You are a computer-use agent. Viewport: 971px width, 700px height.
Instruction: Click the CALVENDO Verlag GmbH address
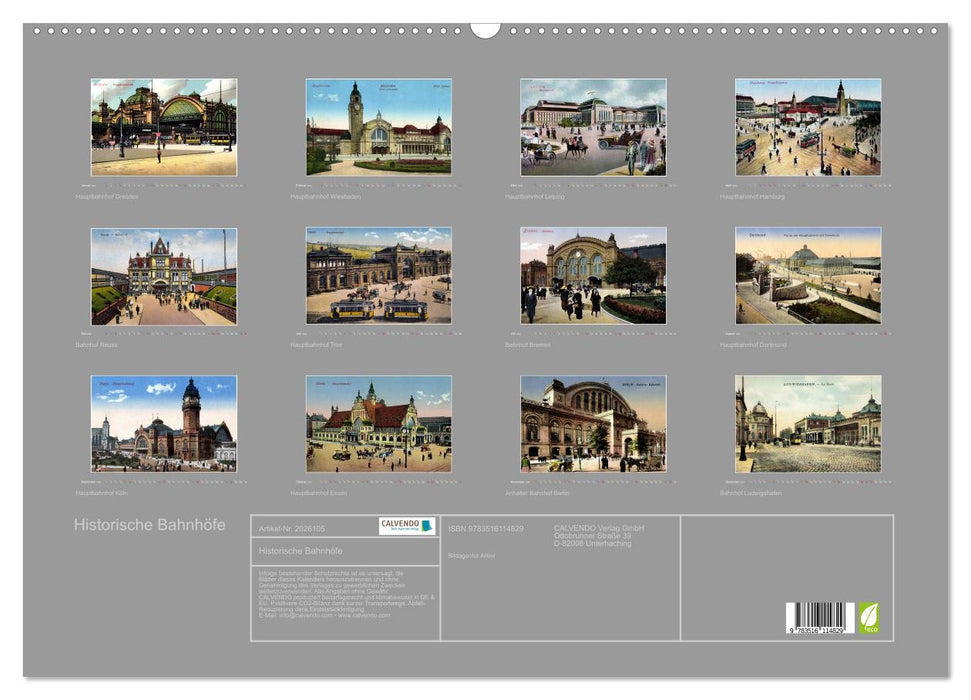(x=599, y=535)
